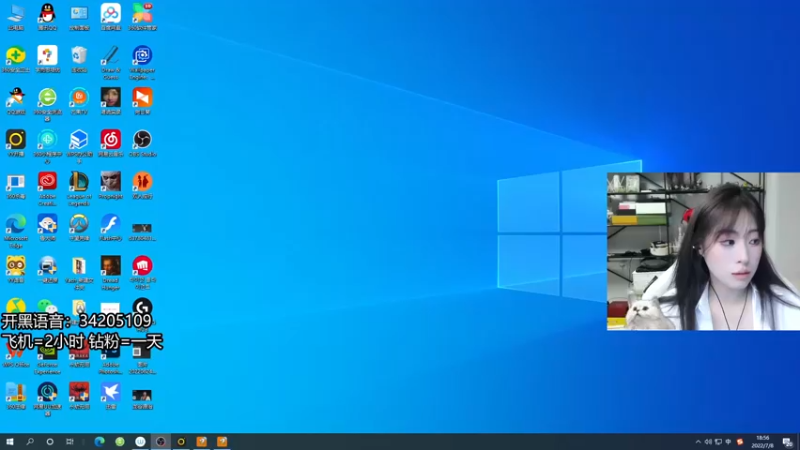Launch the black-and-yellow YY streaming icon
The width and height of the screenshot is (800, 450).
(16, 143)
